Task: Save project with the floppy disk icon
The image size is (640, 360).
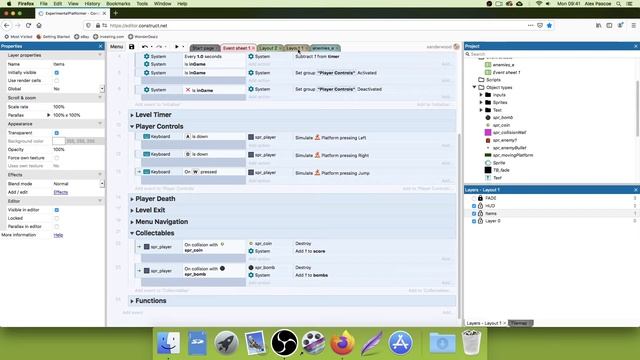Action: click(131, 47)
